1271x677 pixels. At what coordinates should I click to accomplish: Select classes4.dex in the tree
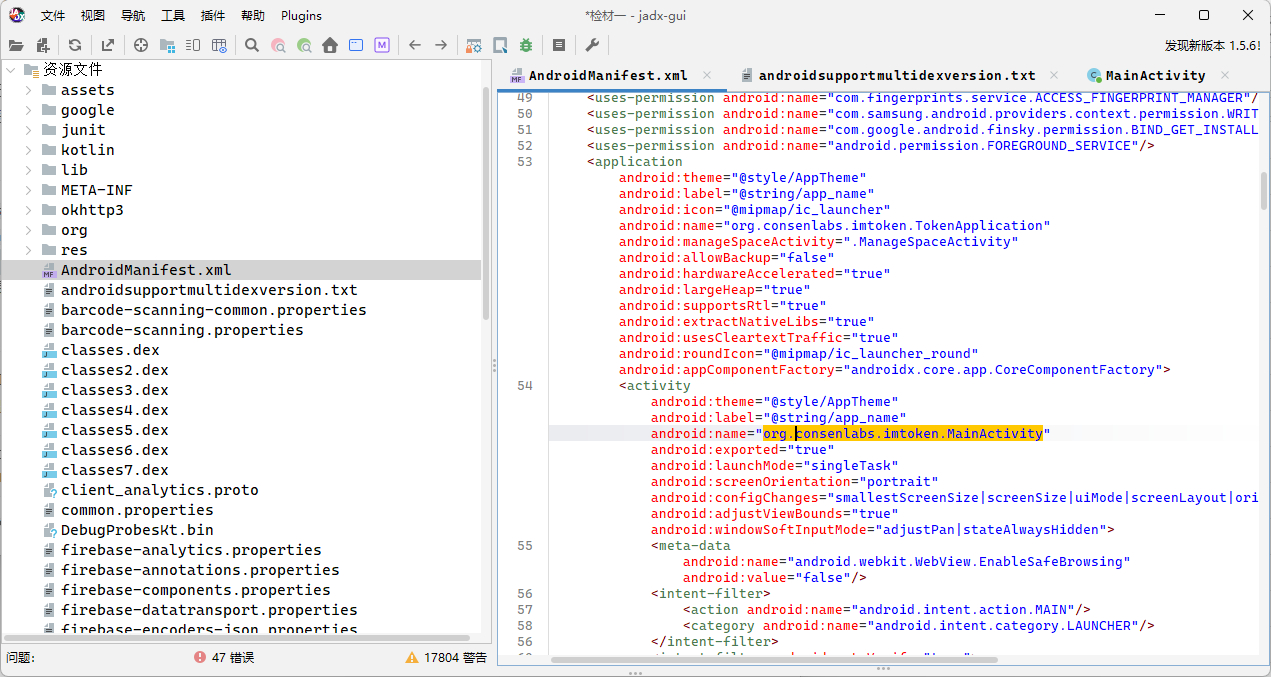point(114,410)
